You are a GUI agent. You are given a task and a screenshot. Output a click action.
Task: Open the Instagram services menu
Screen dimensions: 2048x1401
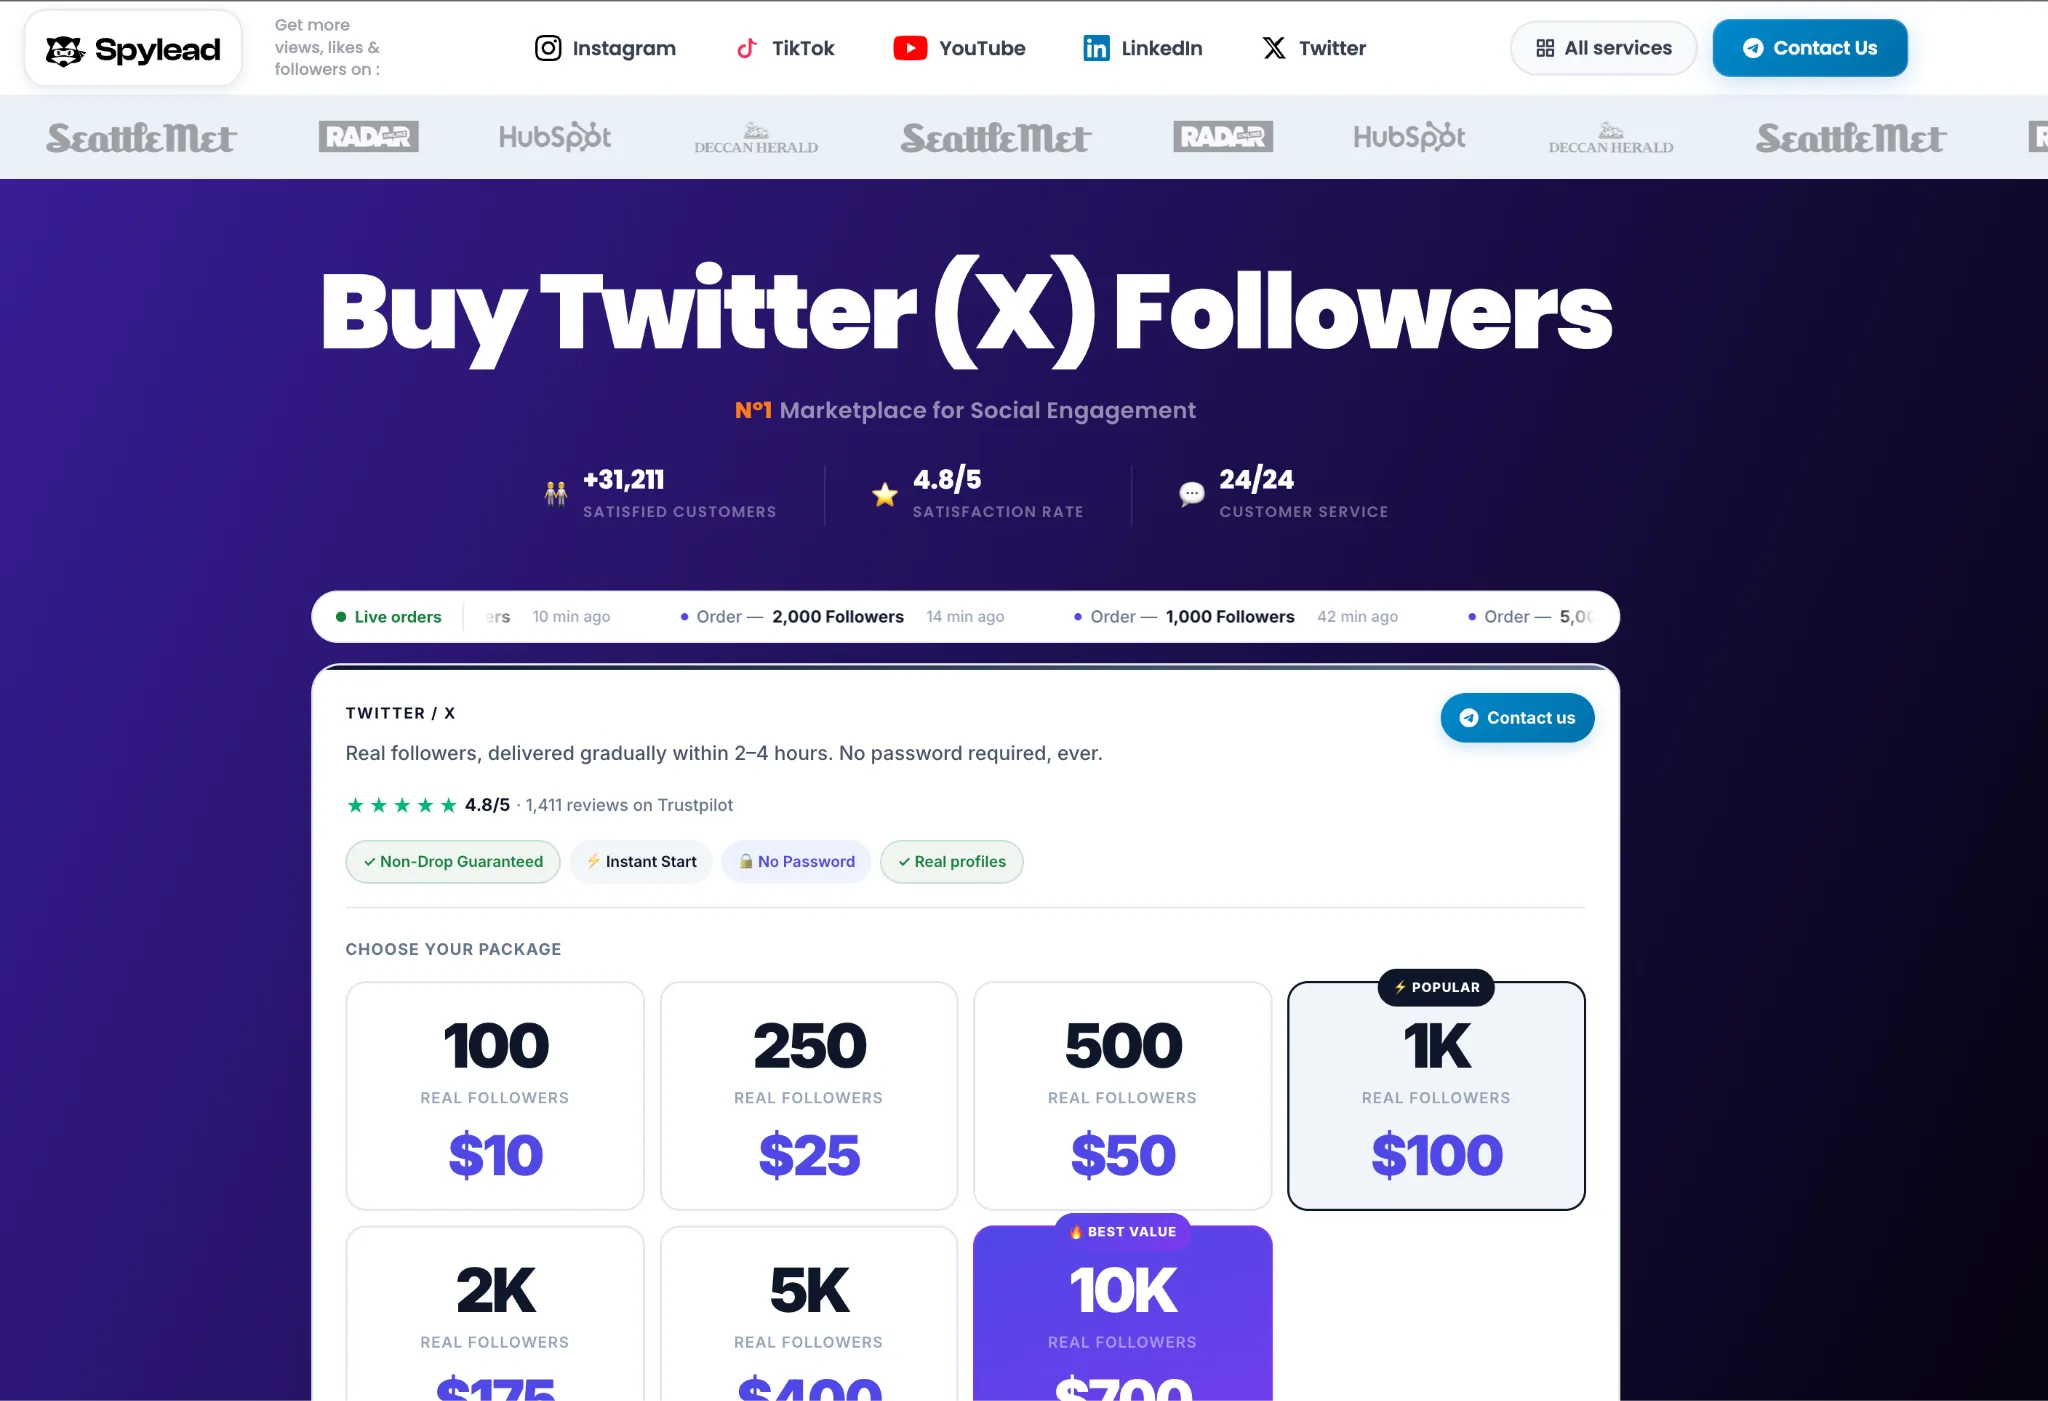(606, 48)
